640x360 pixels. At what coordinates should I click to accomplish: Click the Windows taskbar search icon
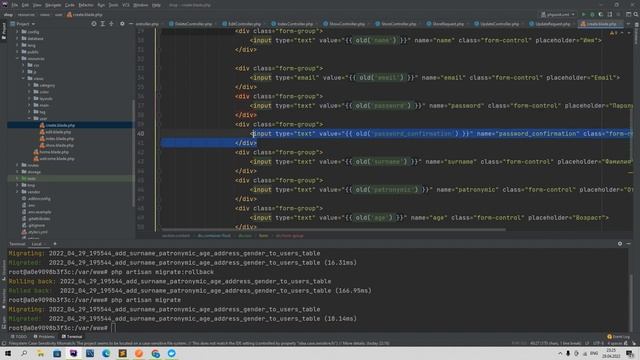point(24,353)
